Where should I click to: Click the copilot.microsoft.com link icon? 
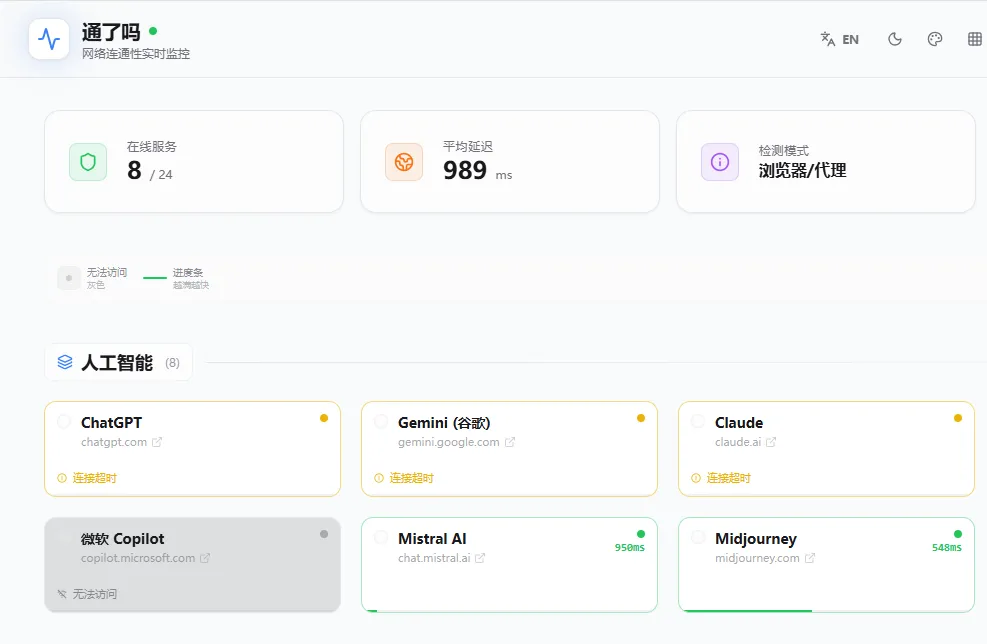point(205,558)
